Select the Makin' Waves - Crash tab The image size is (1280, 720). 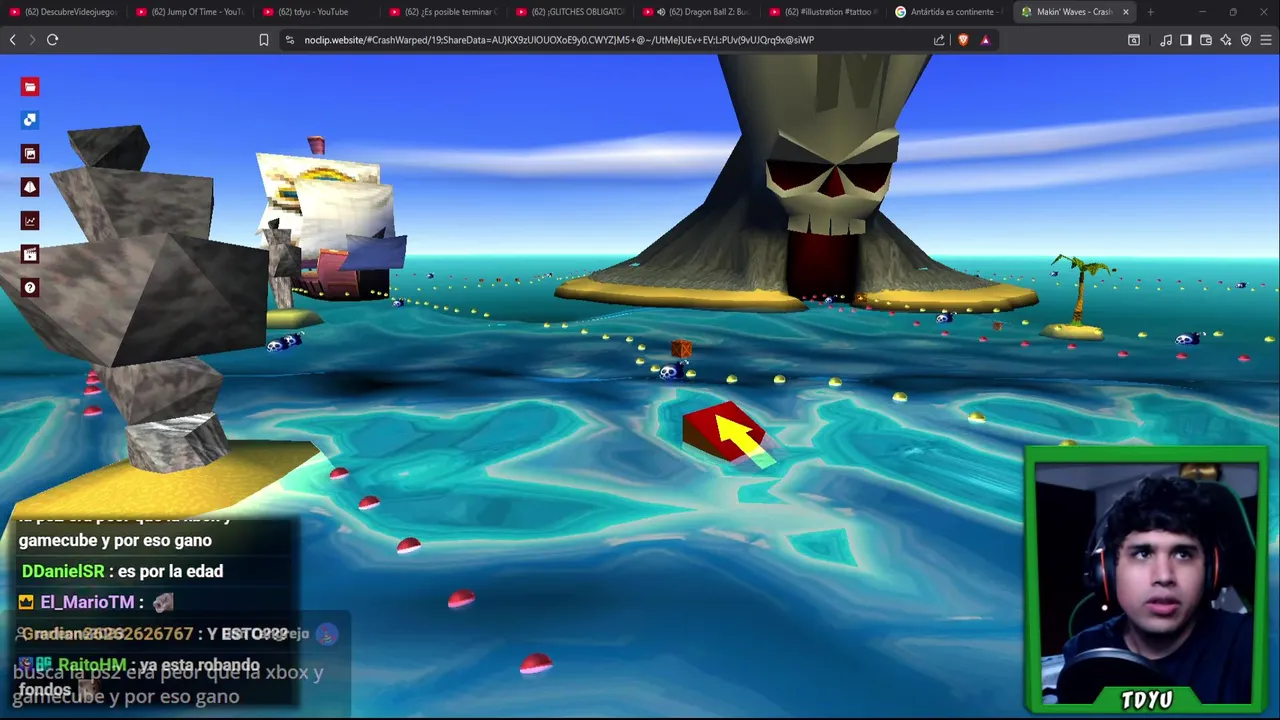click(x=1075, y=12)
